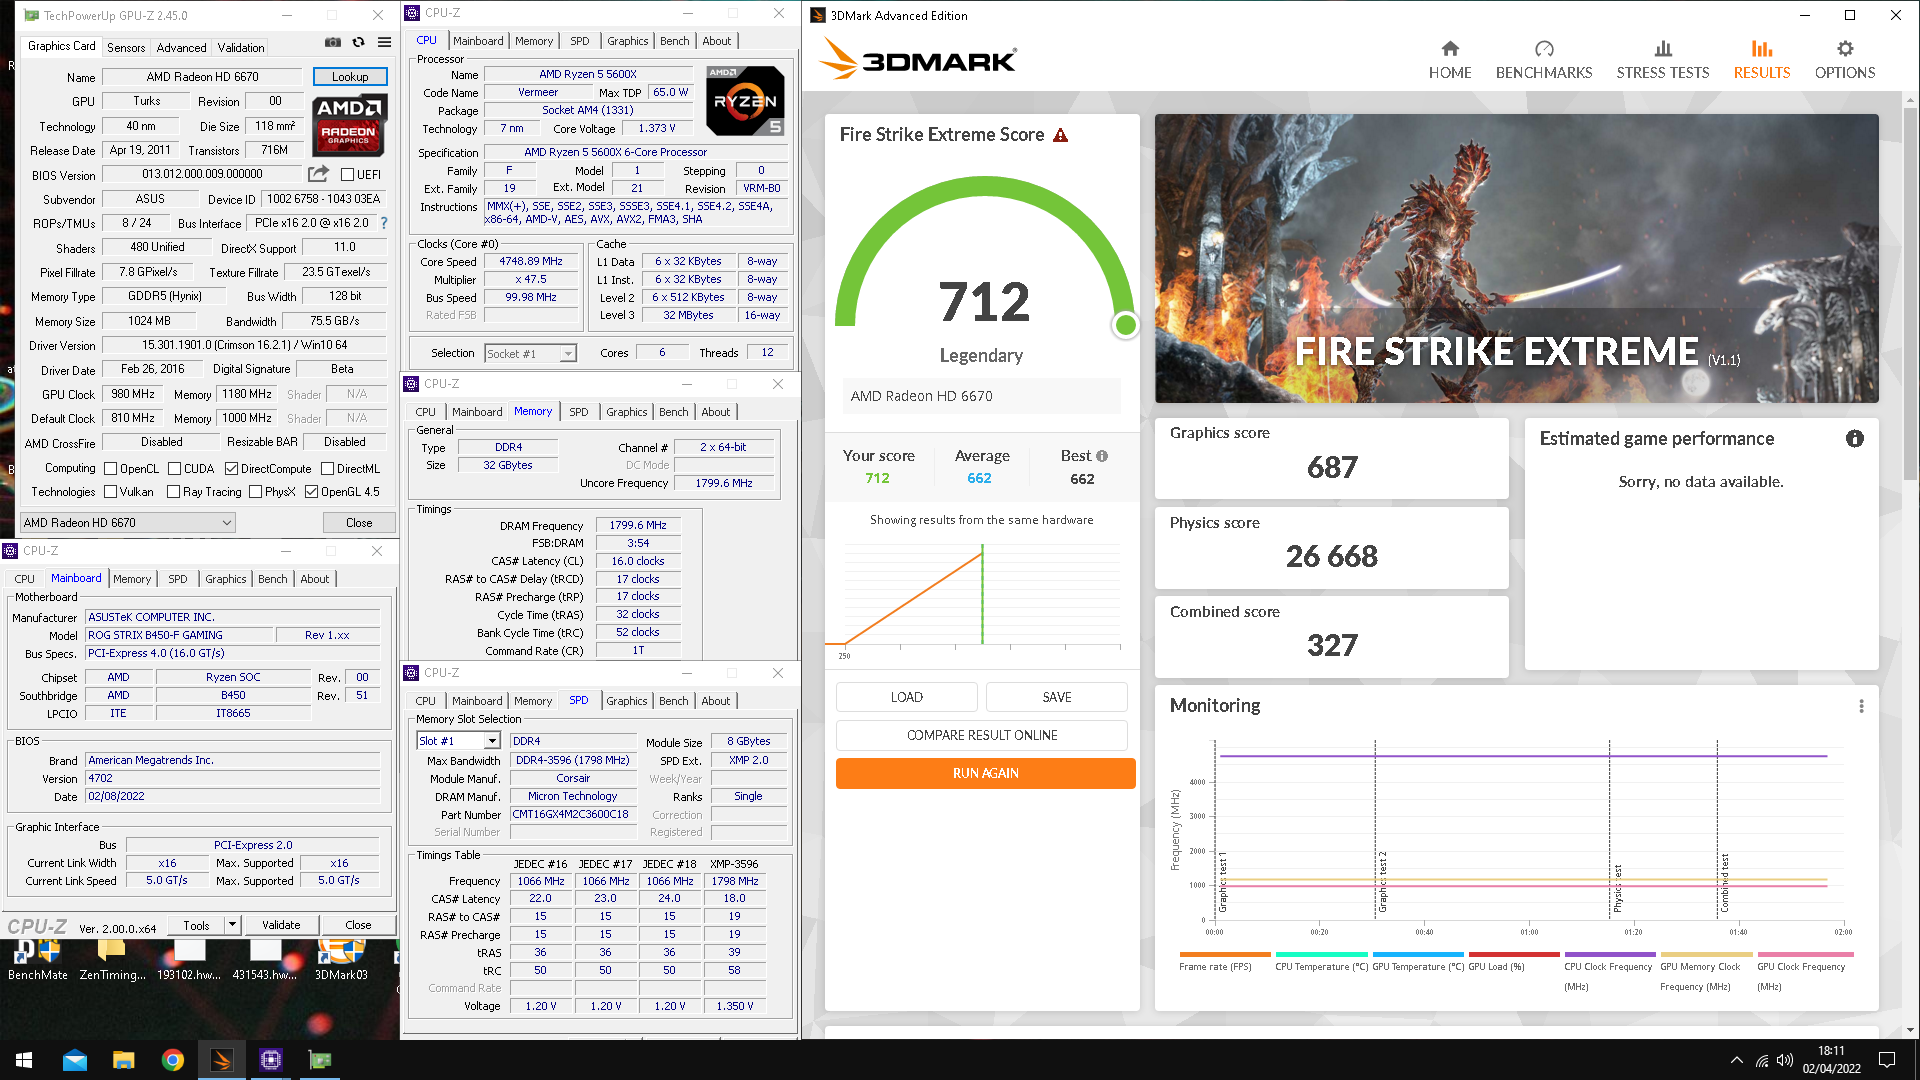
Task: Open the About tab in CPU-Z Mainboard window
Action: 314,579
